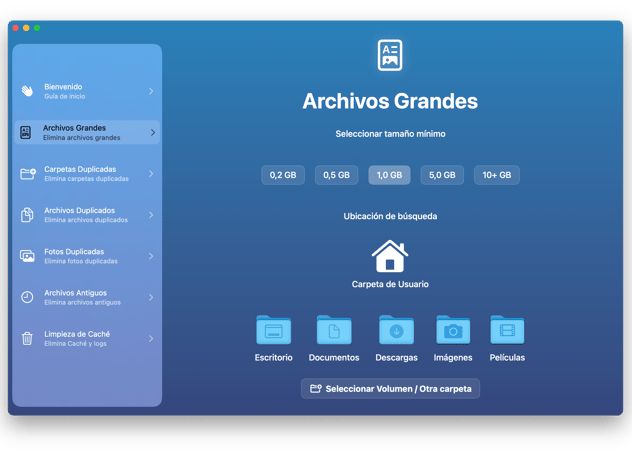Click the Elimina archivos grandes subtitle
This screenshot has width=632, height=455.
(x=81, y=137)
